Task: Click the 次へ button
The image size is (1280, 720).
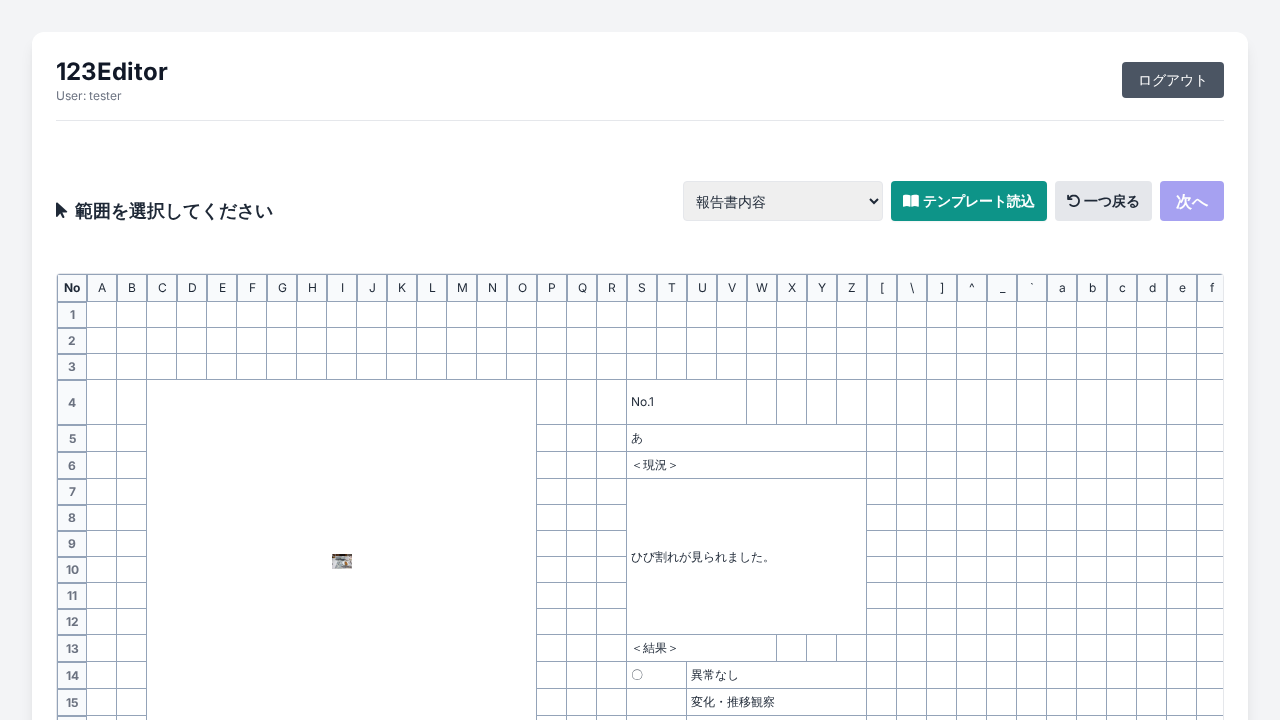Action: [1191, 201]
